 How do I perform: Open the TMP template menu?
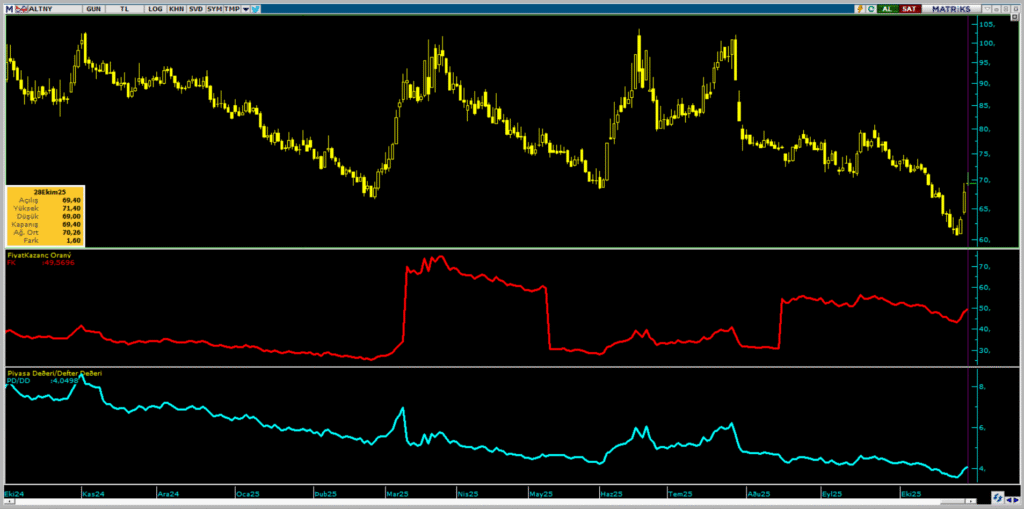[232, 8]
